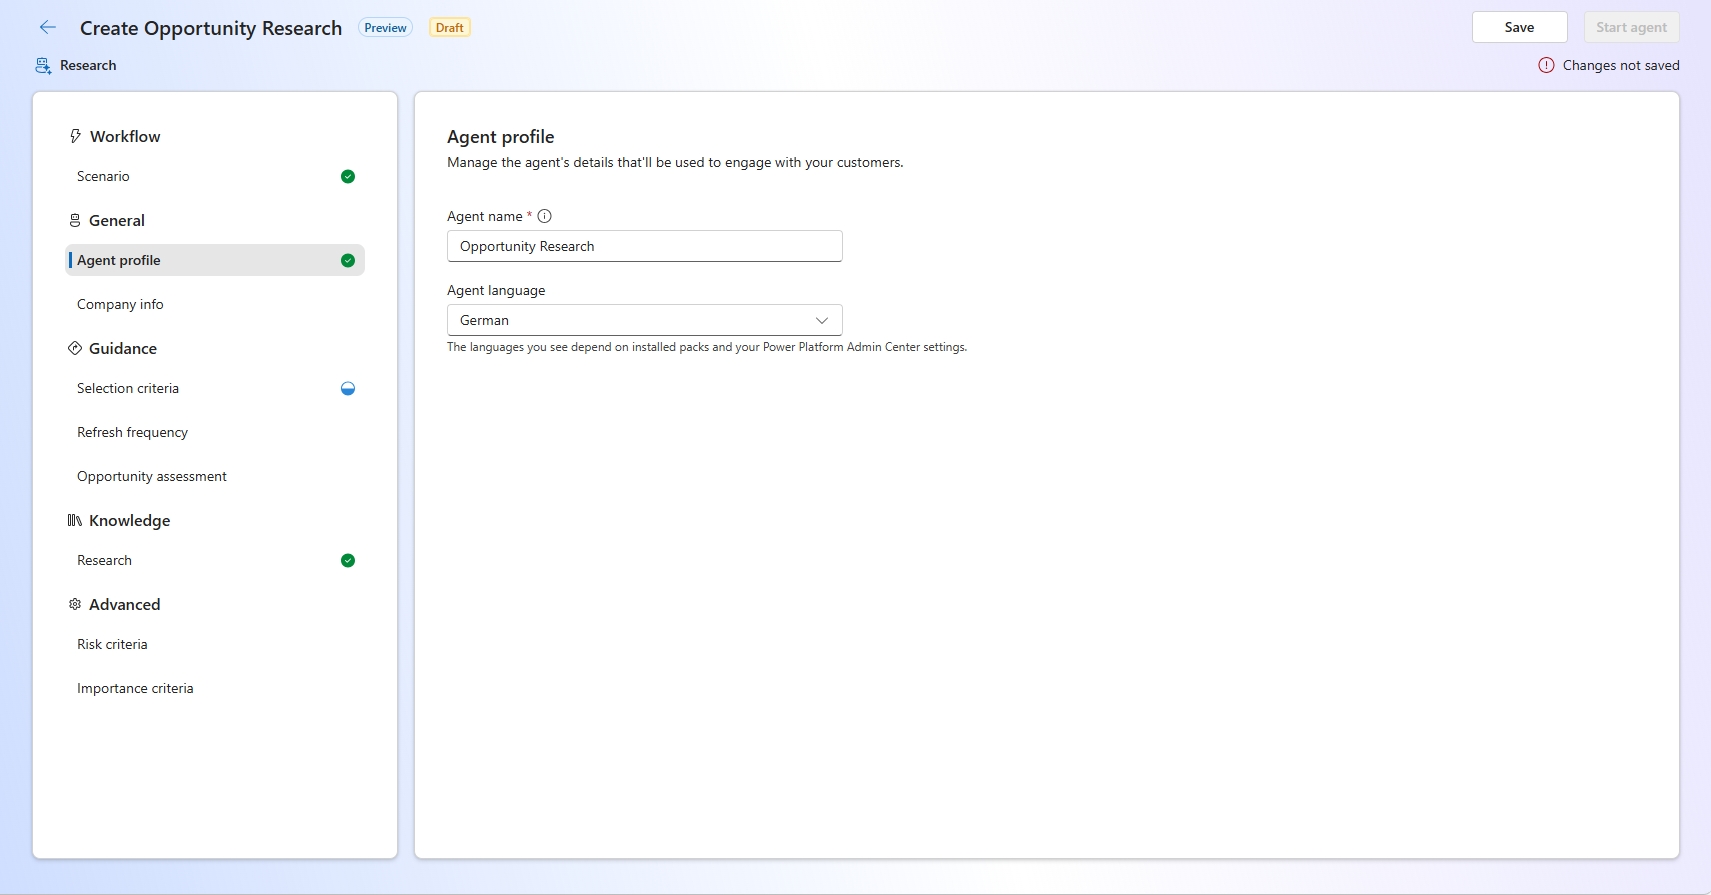Screen dimensions: 1711x895
Task: Click the General section heading
Action: [x=117, y=220]
